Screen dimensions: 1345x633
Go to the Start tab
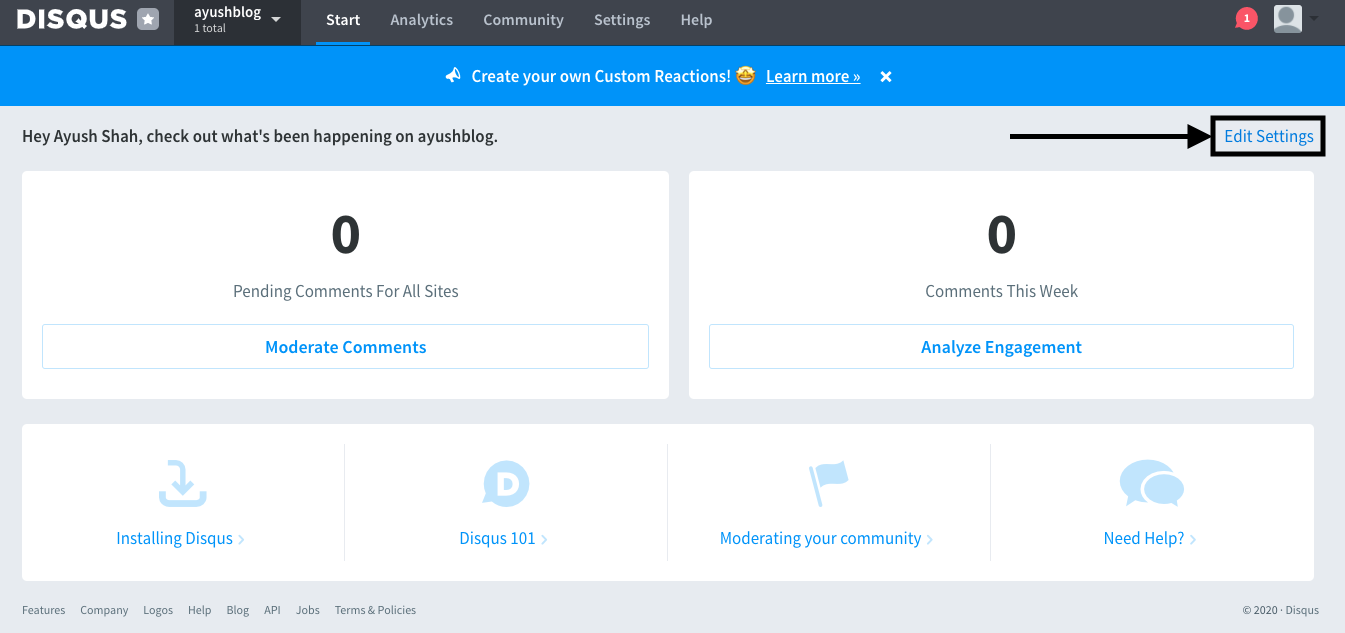(343, 20)
